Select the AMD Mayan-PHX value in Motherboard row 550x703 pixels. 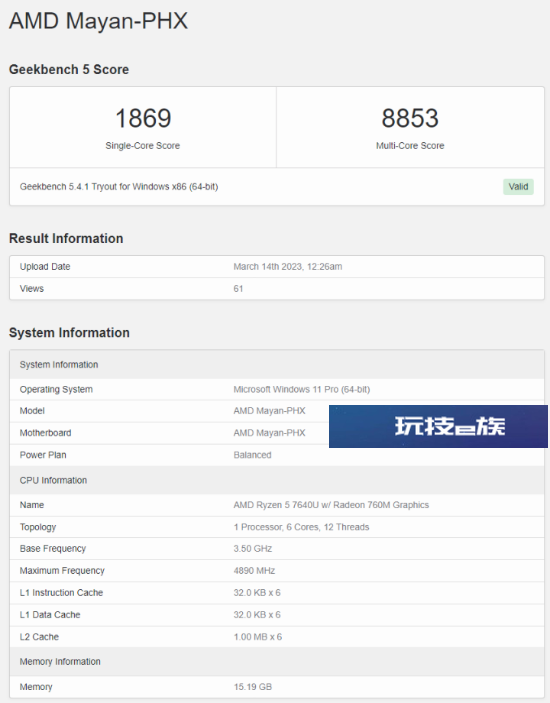click(269, 433)
